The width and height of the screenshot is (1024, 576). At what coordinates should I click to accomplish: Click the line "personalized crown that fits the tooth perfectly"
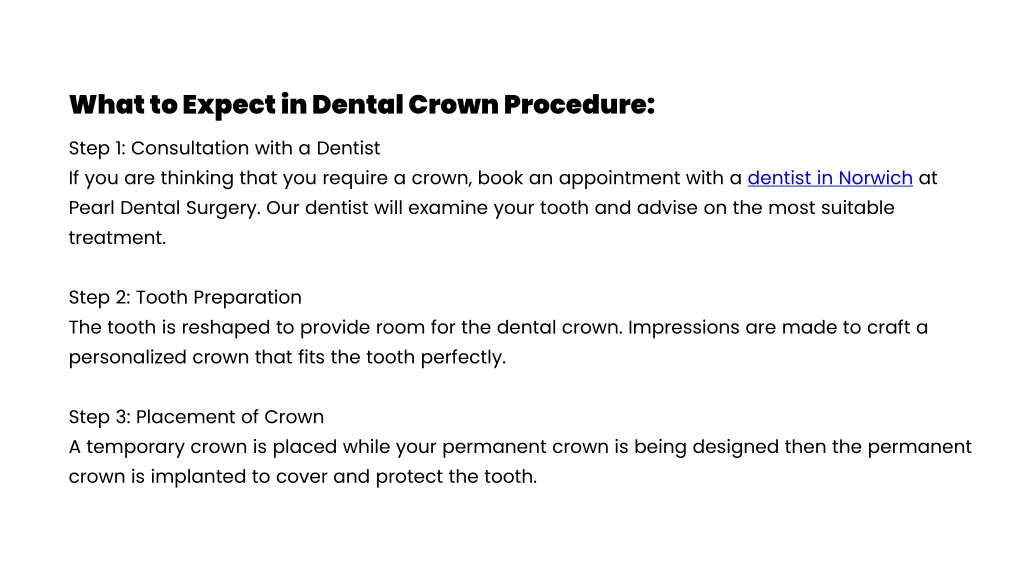pyautogui.click(x=287, y=357)
